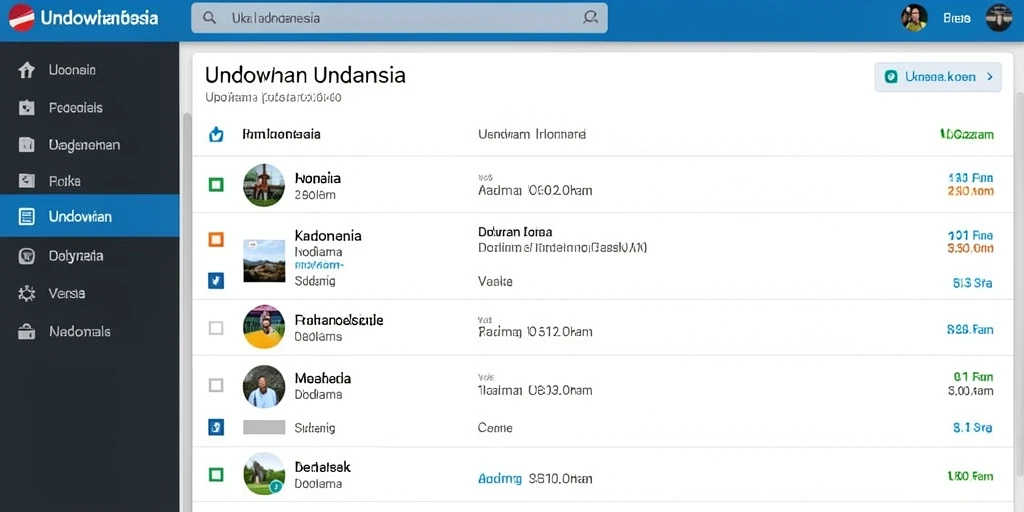Viewport: 1024px width, 512px height.
Task: Toggle the blue checked box beside Sddanig
Action: tap(216, 281)
